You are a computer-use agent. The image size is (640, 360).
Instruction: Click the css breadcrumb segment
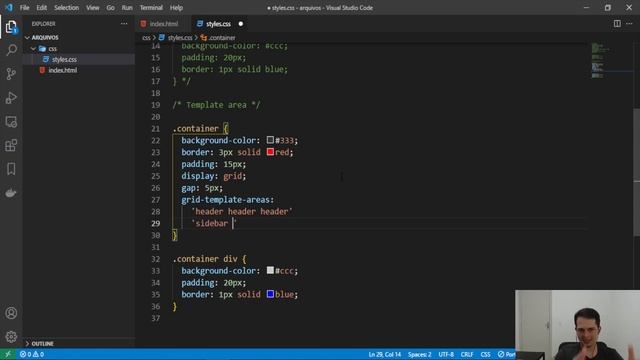click(146, 38)
